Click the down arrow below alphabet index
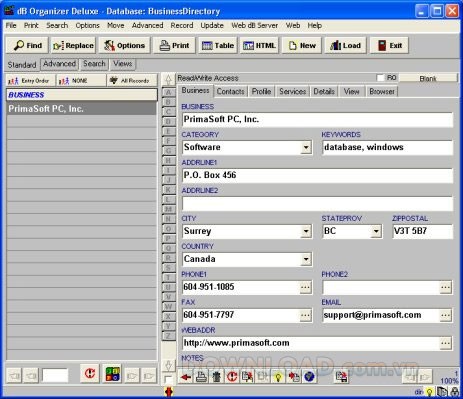Image resolution: width=463 pixels, height=399 pixels. coord(168,365)
